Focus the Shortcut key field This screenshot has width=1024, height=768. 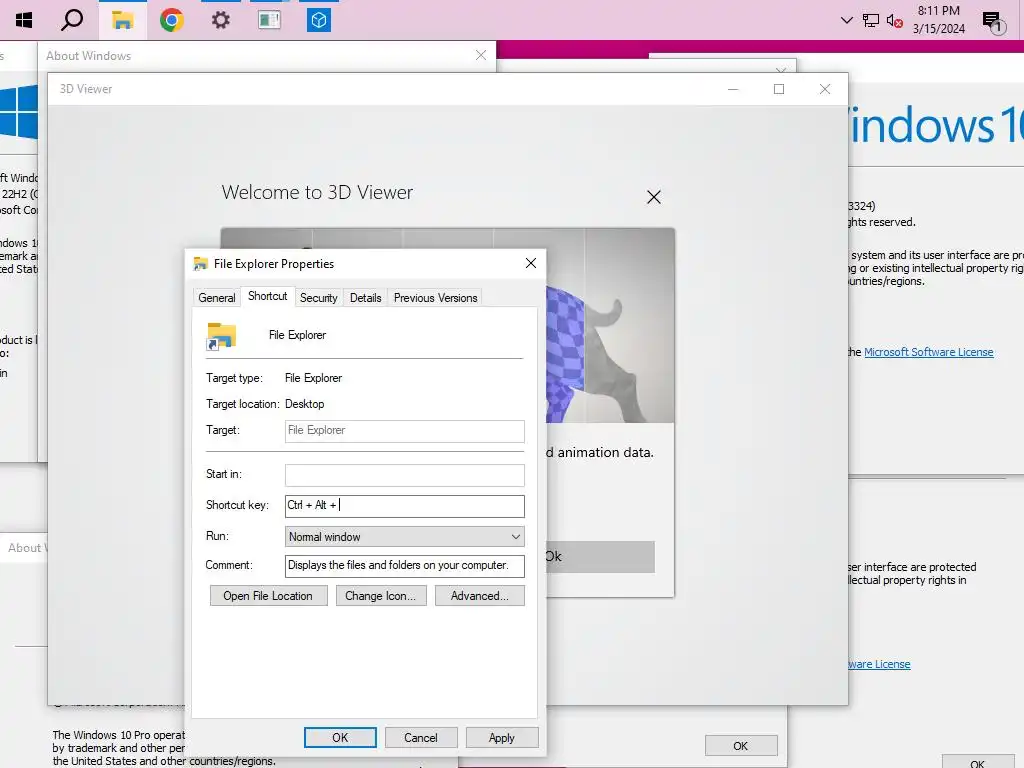[404, 506]
